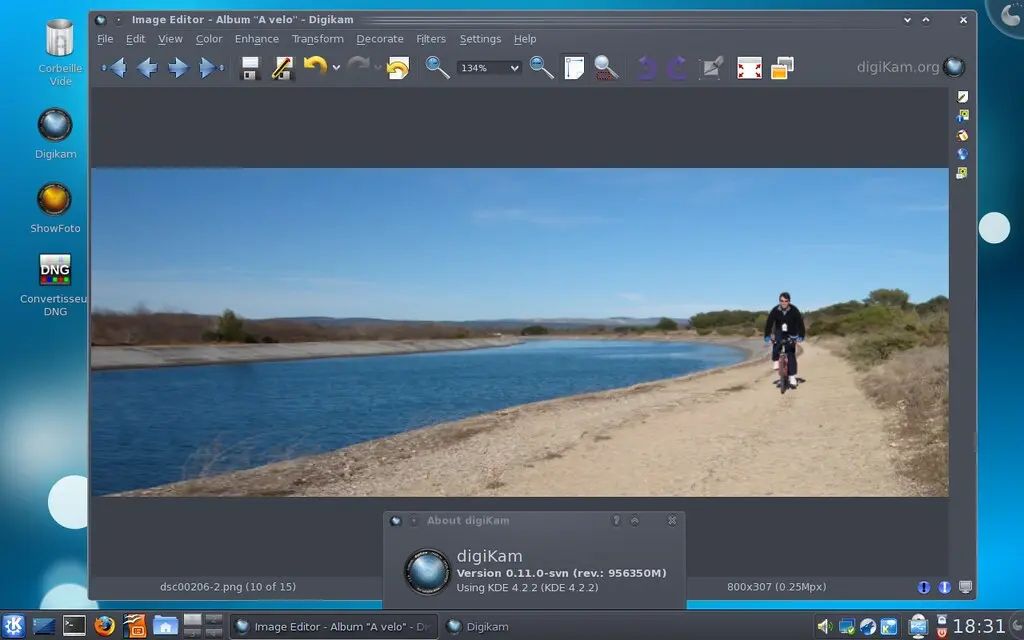Open the Filters menu
Viewport: 1024px width, 640px height.
pos(431,39)
